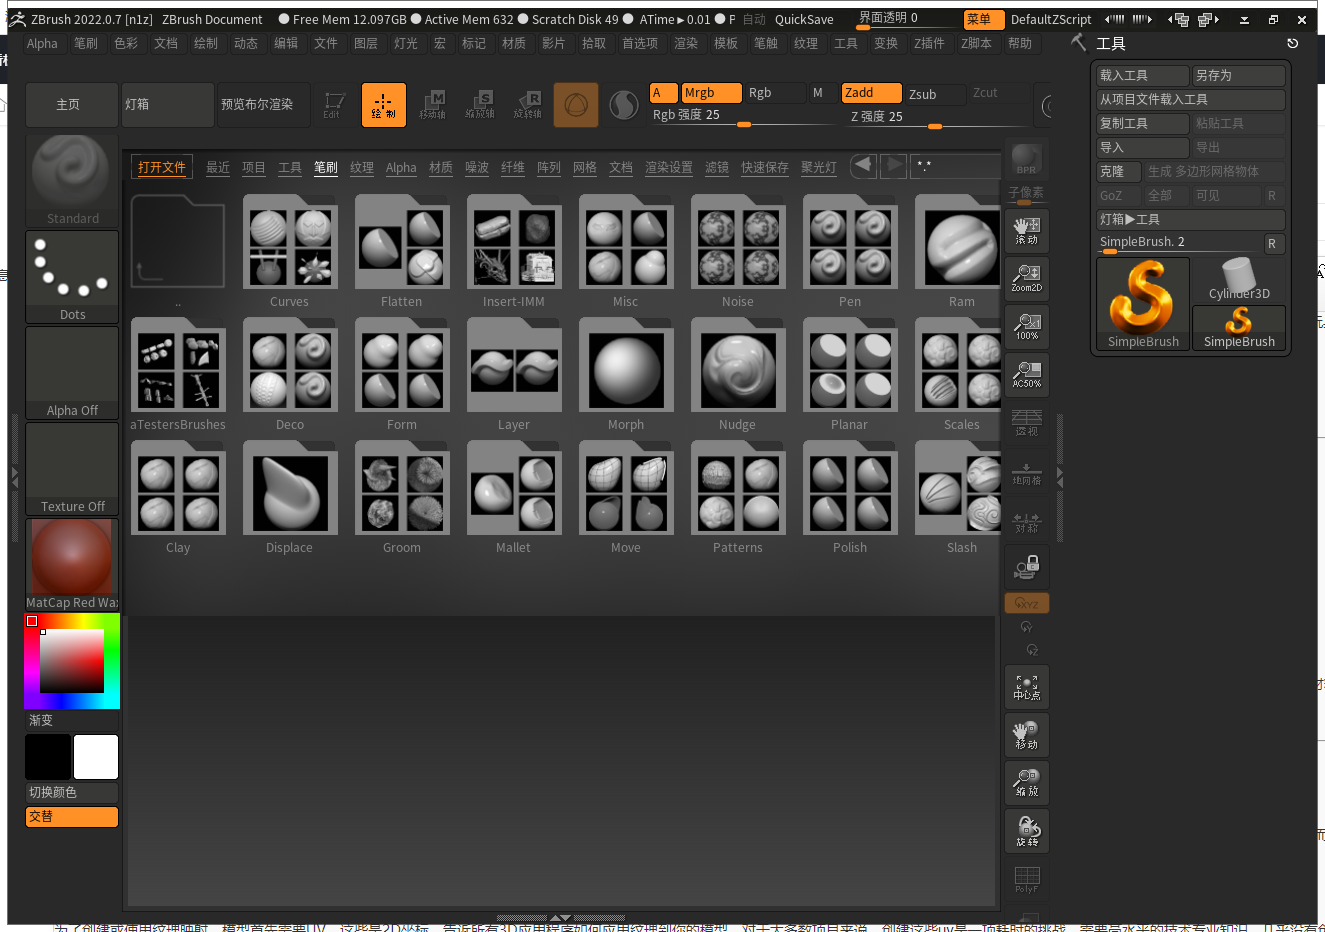Viewport: 1325px width, 932px height.
Task: Click the Perspective (透视) icon
Action: click(1027, 422)
